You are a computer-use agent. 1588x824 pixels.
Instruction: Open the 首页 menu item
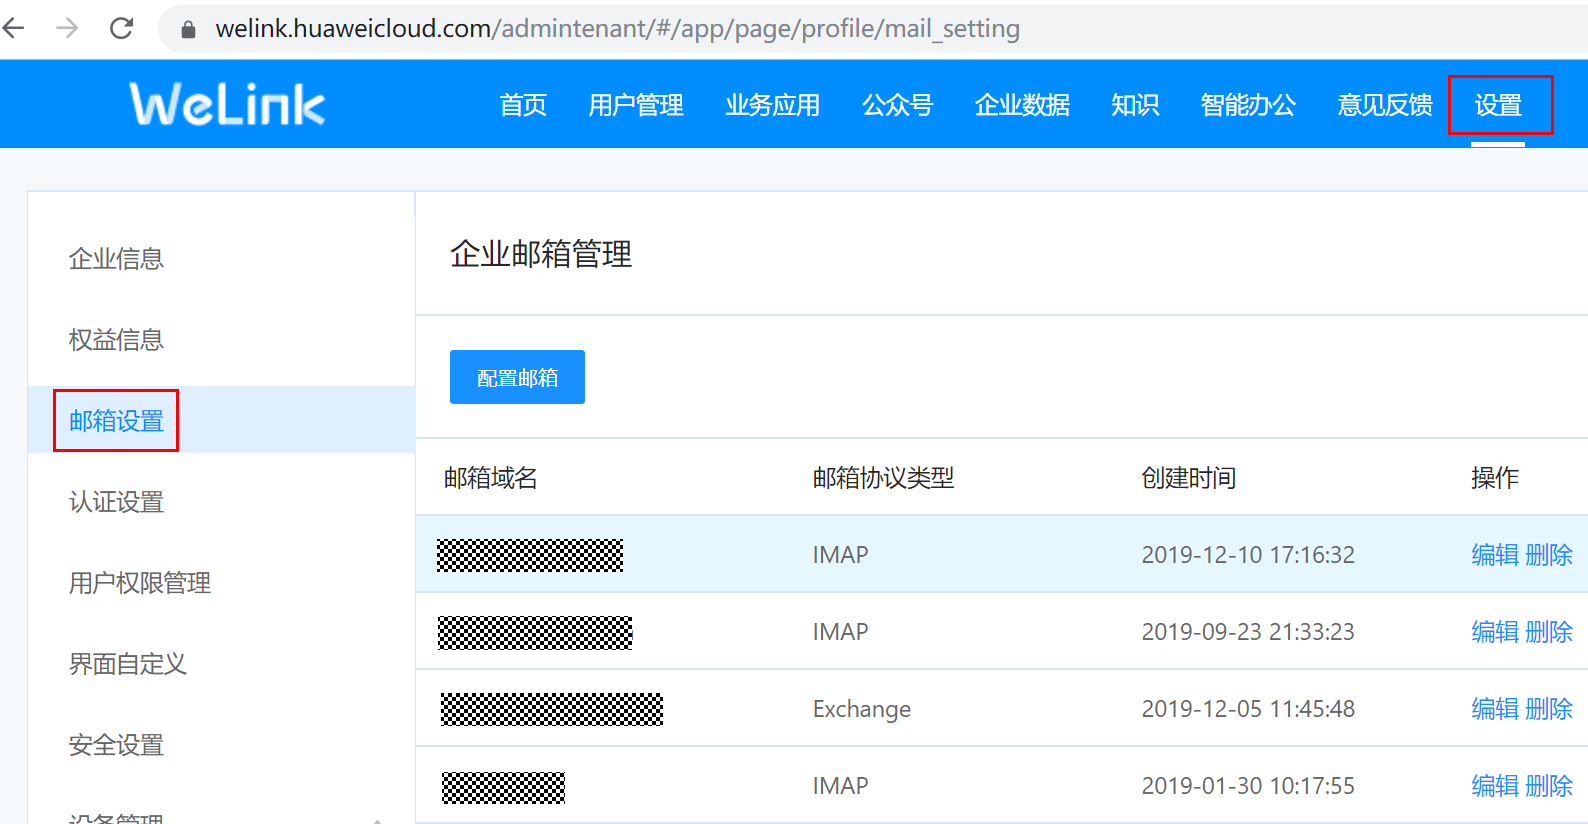tap(523, 105)
